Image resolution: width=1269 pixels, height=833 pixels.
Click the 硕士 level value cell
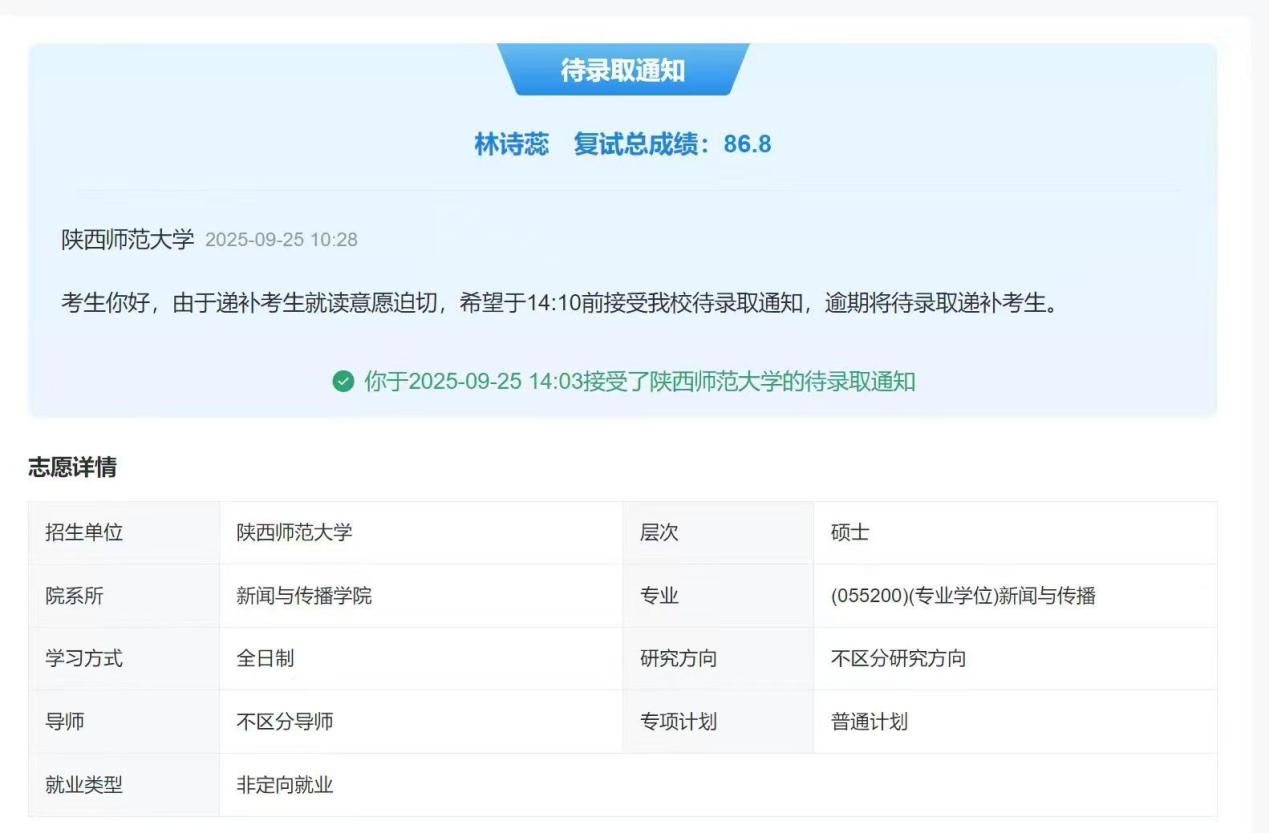pyautogui.click(x=850, y=533)
